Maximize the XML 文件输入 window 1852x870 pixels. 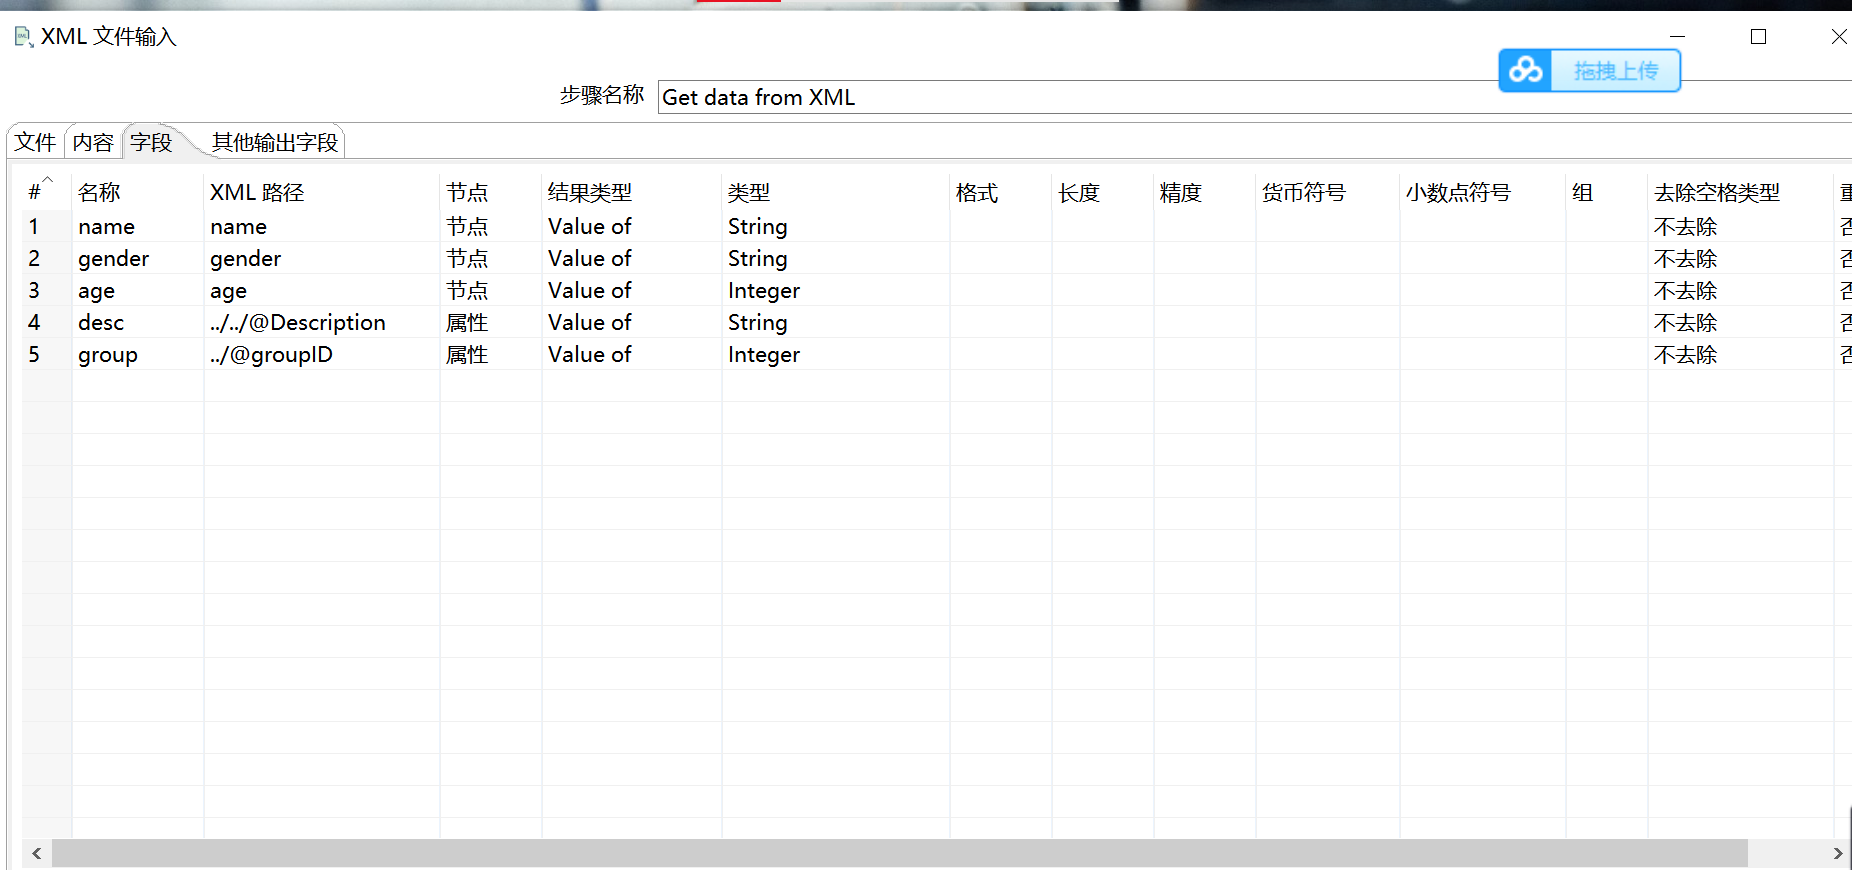click(x=1758, y=37)
